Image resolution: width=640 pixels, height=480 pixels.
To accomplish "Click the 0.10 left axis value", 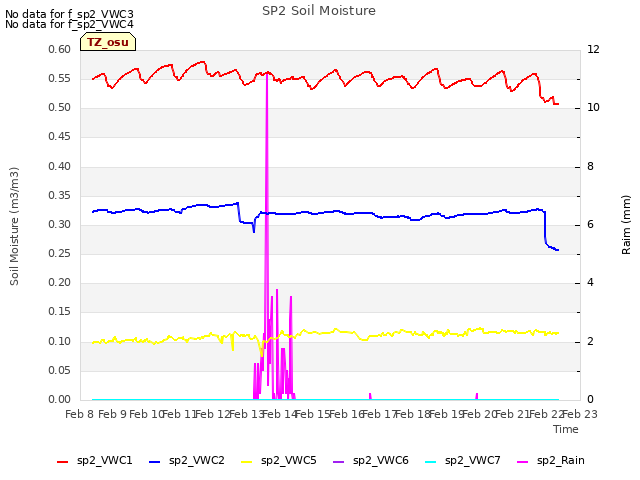I will (60, 341).
